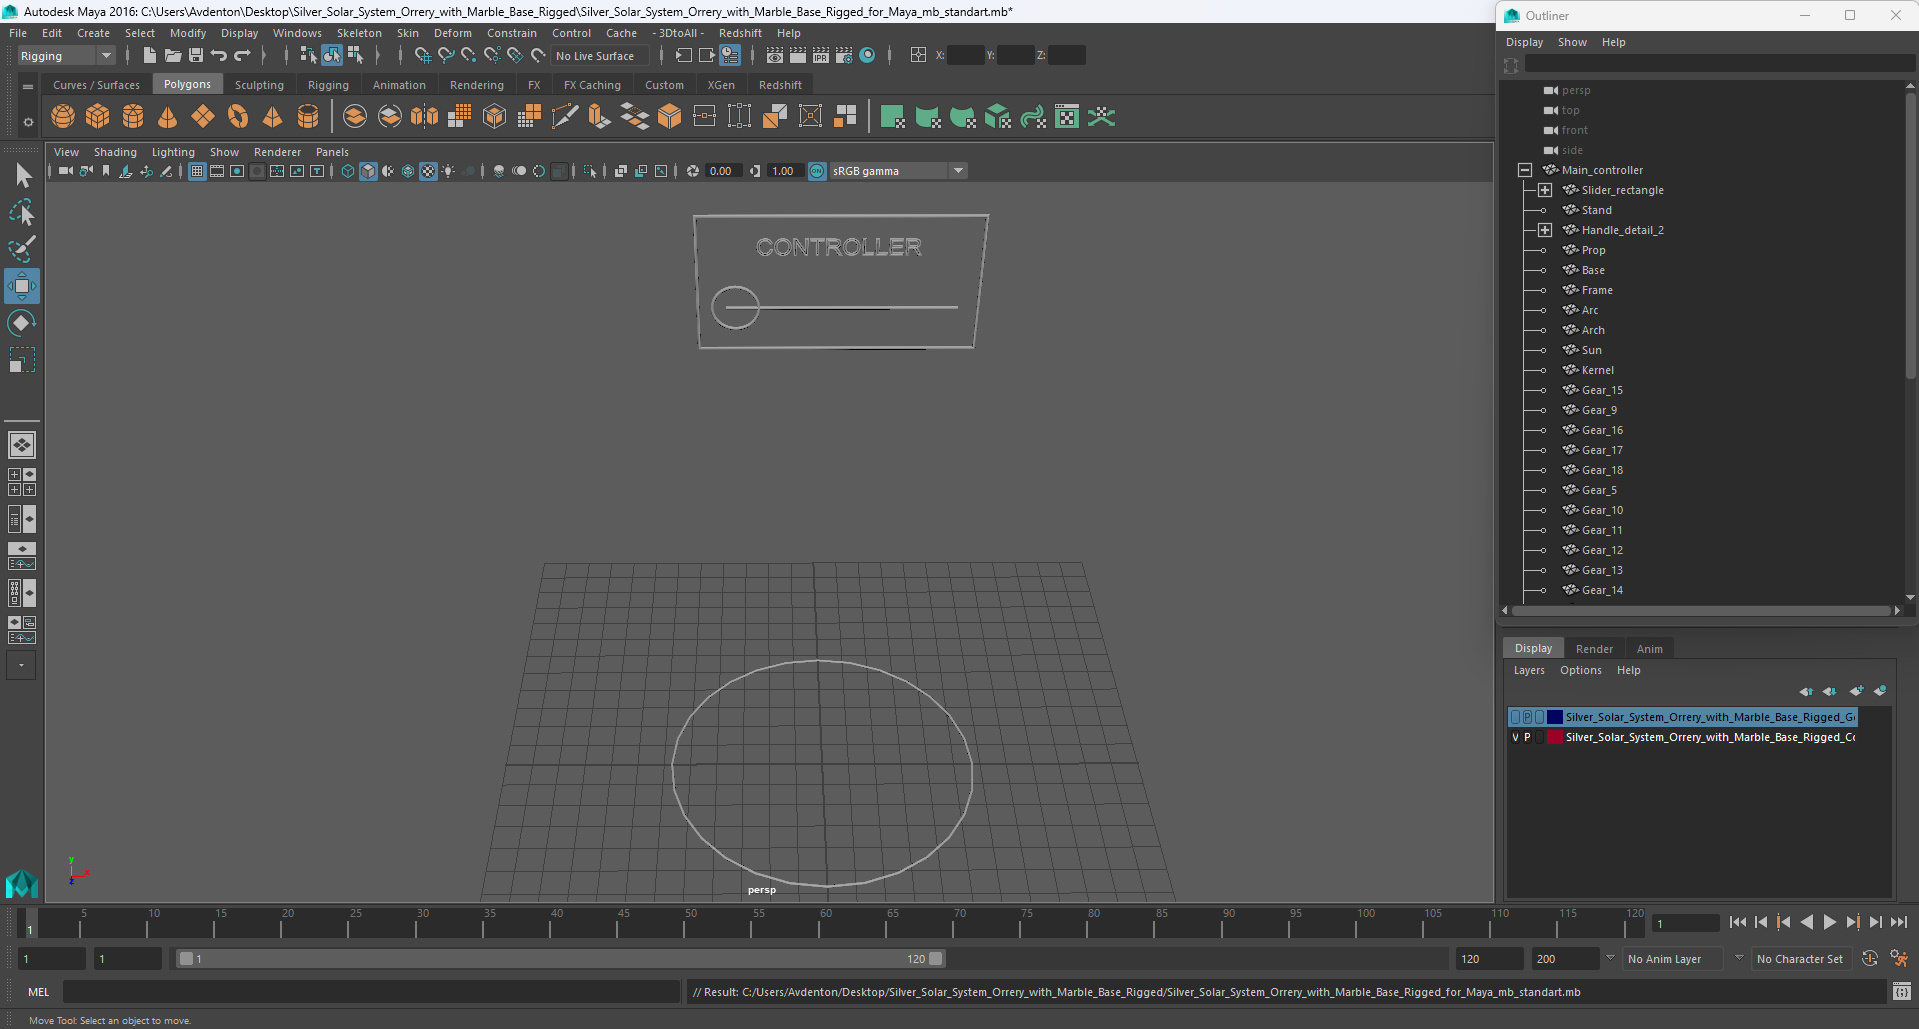Click the IPR render icon
1919x1029 pixels.
[x=821, y=56]
